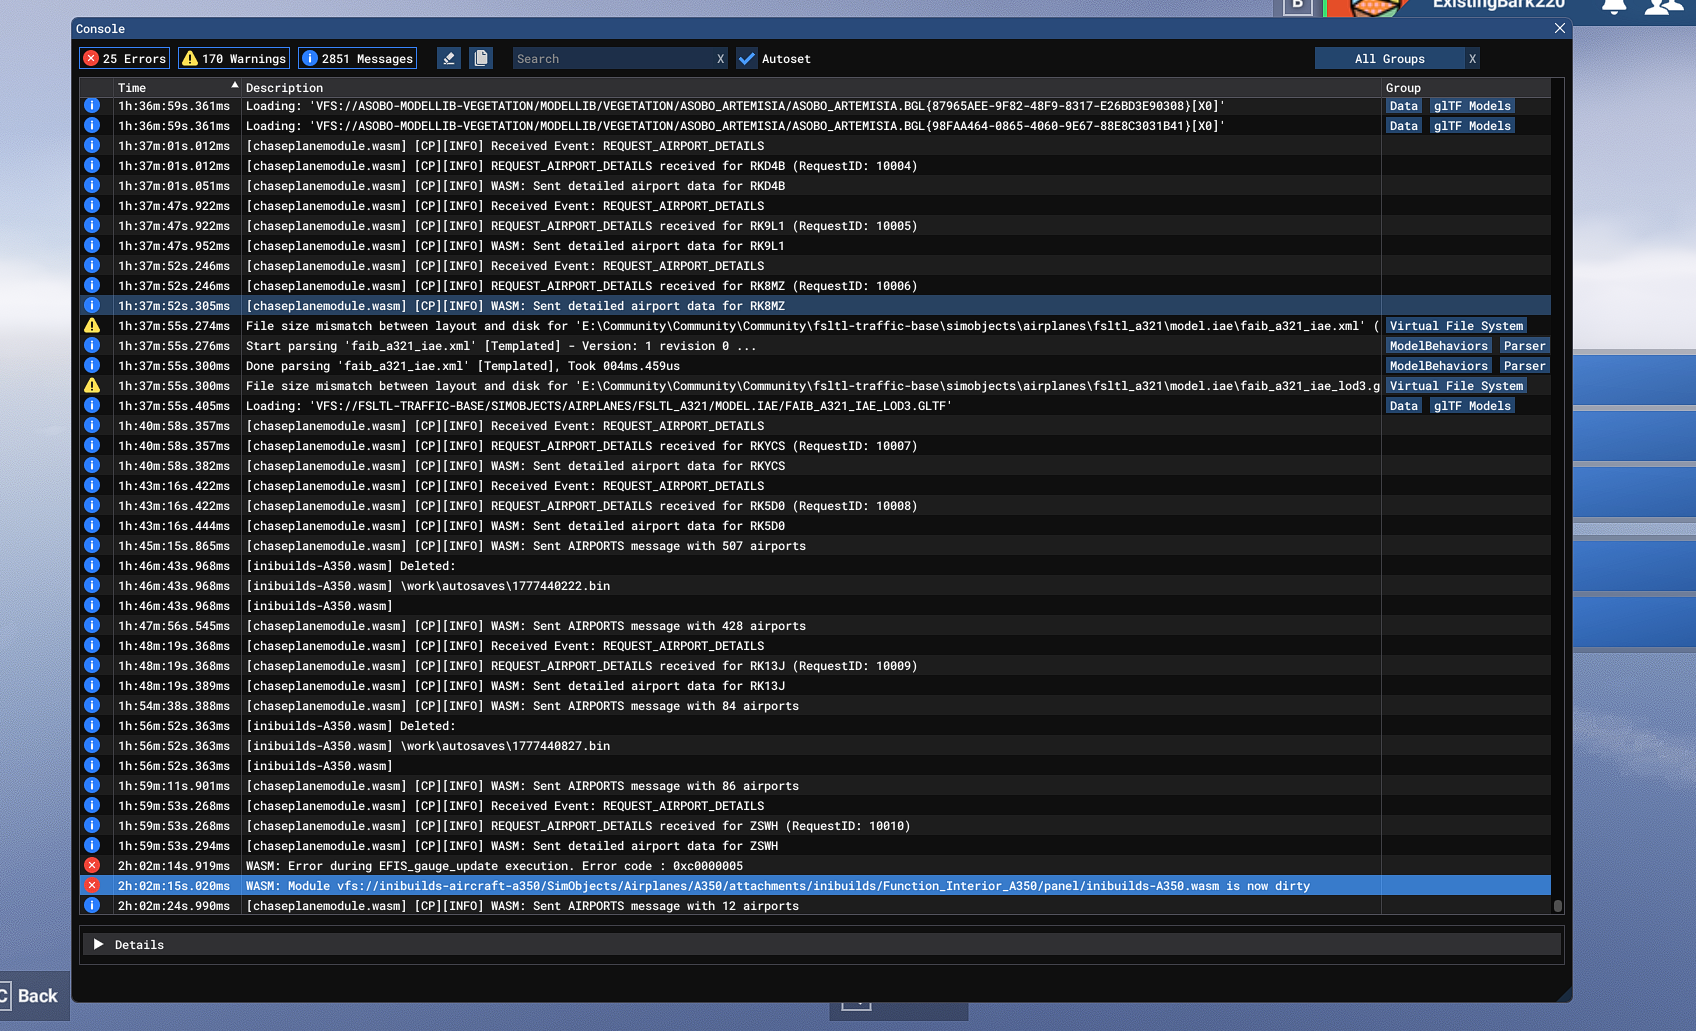Image resolution: width=1696 pixels, height=1031 pixels.
Task: Uncheck the Autoset checkbox
Action: coord(747,59)
